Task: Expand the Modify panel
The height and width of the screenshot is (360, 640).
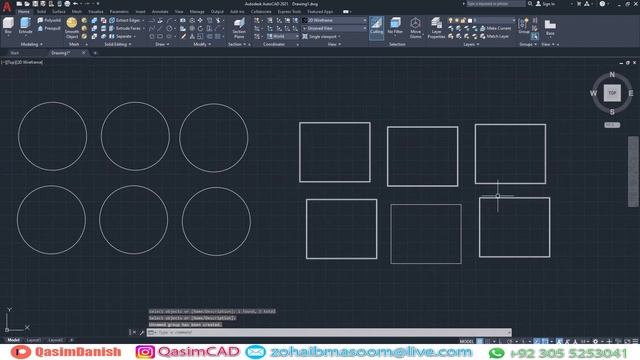Action: pos(202,44)
